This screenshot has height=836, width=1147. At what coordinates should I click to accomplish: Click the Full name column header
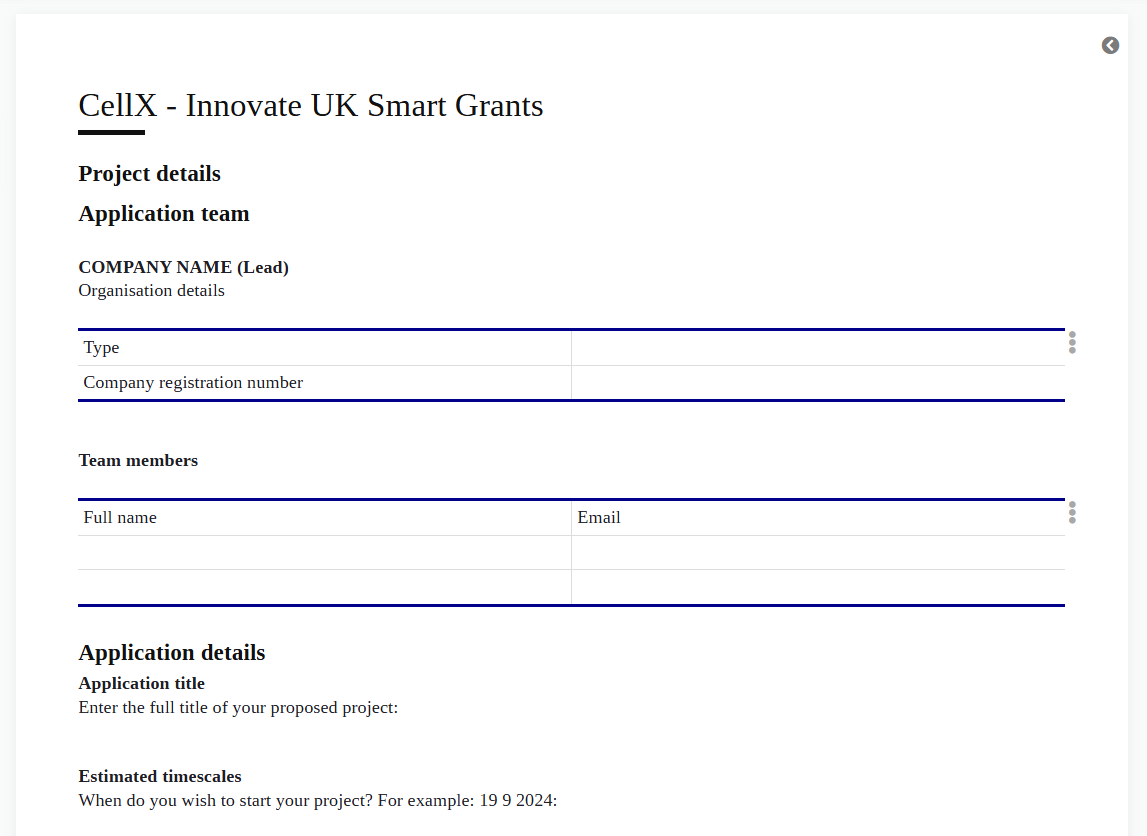pyautogui.click(x=324, y=518)
